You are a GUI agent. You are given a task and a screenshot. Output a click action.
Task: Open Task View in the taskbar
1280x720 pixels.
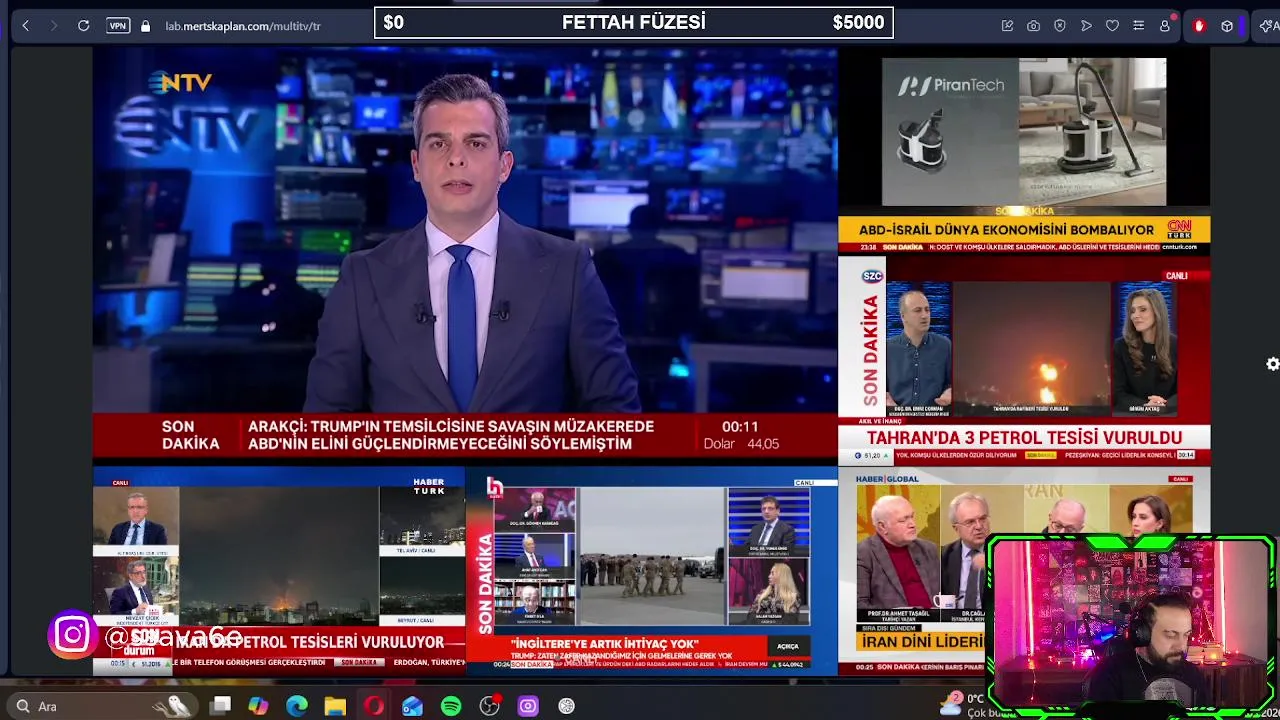click(221, 706)
